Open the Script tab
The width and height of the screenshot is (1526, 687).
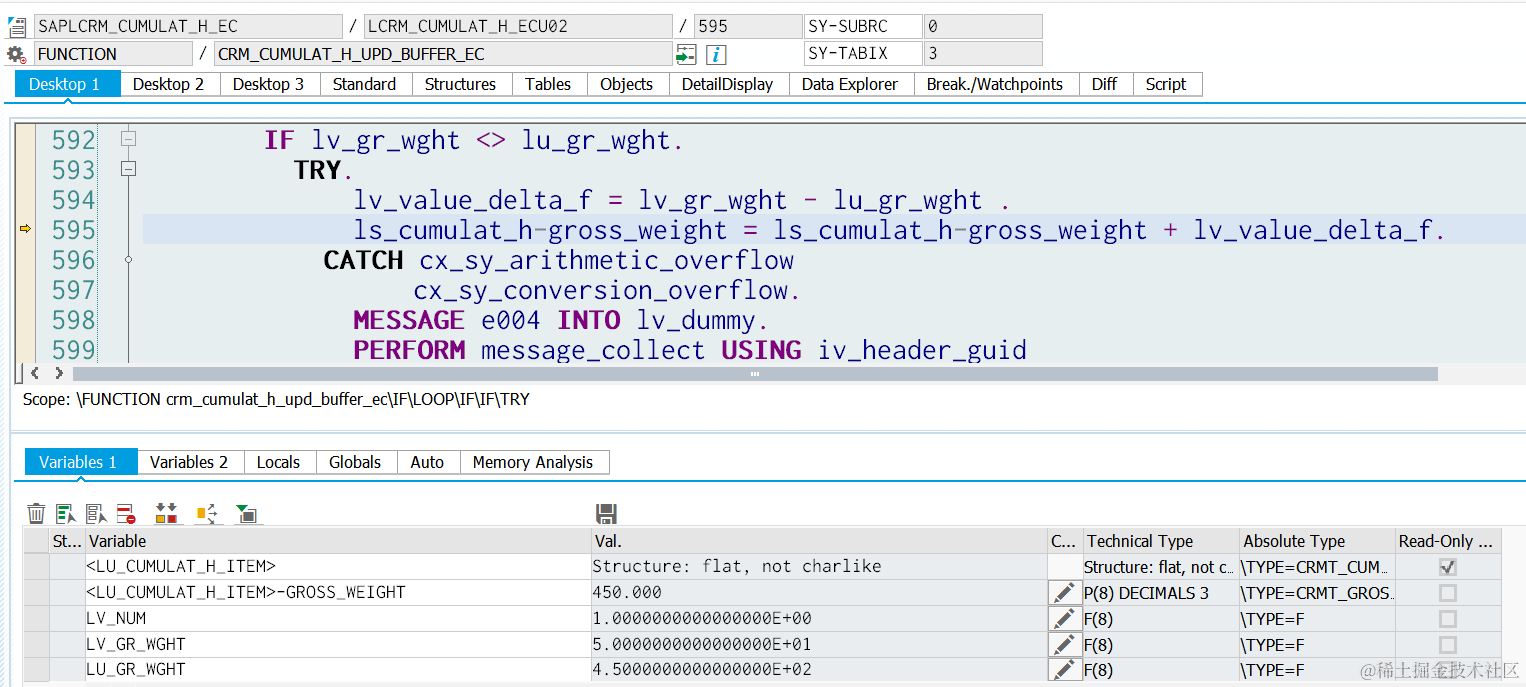(1166, 84)
